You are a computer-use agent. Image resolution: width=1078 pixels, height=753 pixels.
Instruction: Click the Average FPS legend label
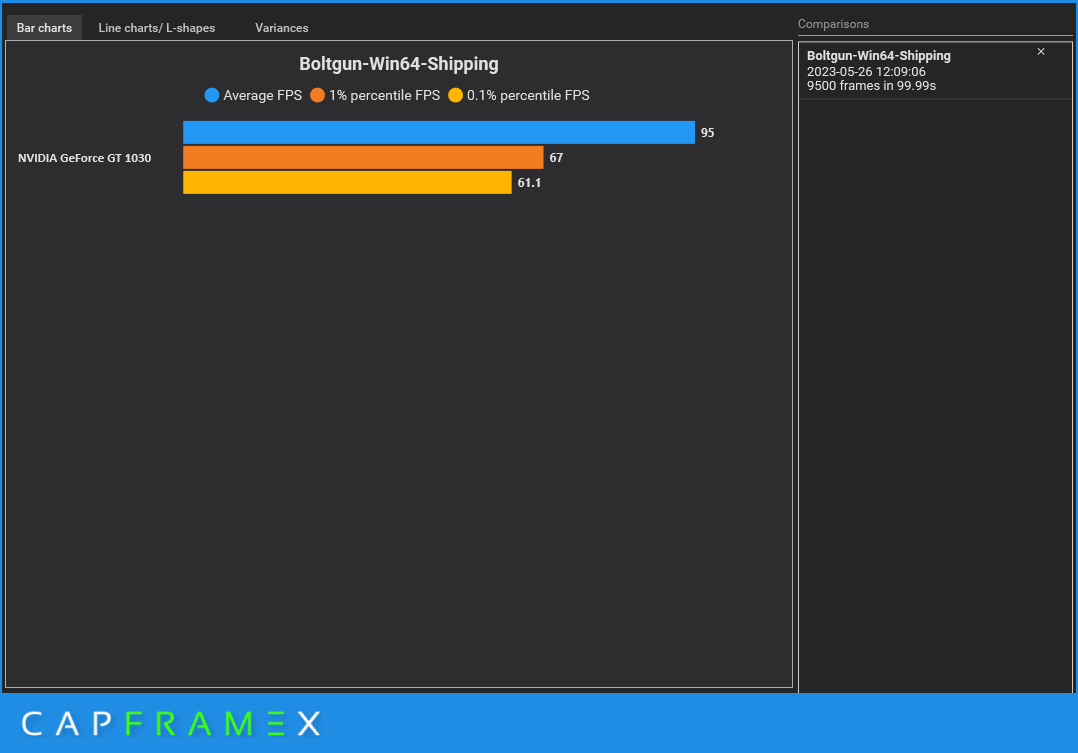(x=263, y=96)
